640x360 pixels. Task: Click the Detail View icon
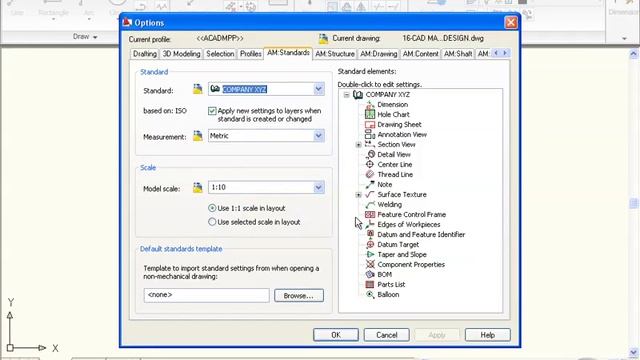click(370, 154)
